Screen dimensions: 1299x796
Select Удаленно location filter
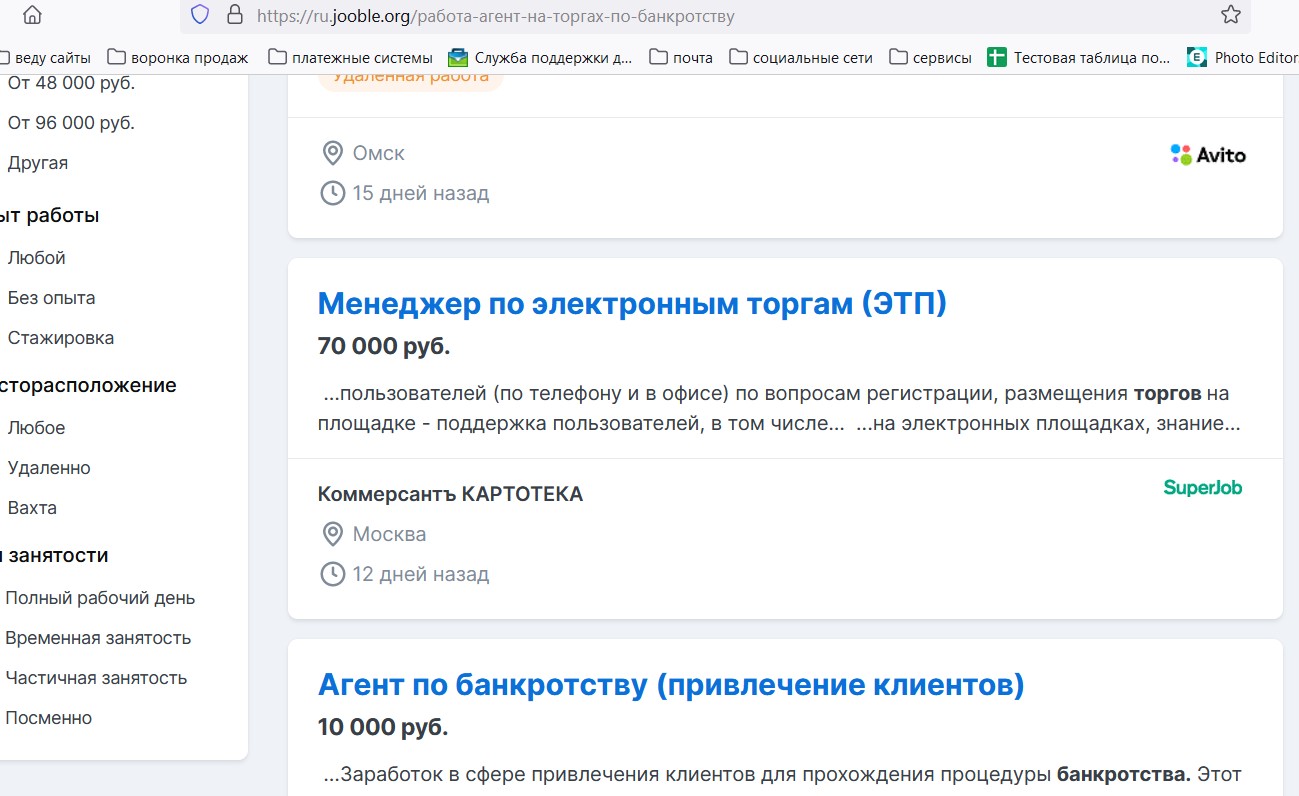[49, 468]
